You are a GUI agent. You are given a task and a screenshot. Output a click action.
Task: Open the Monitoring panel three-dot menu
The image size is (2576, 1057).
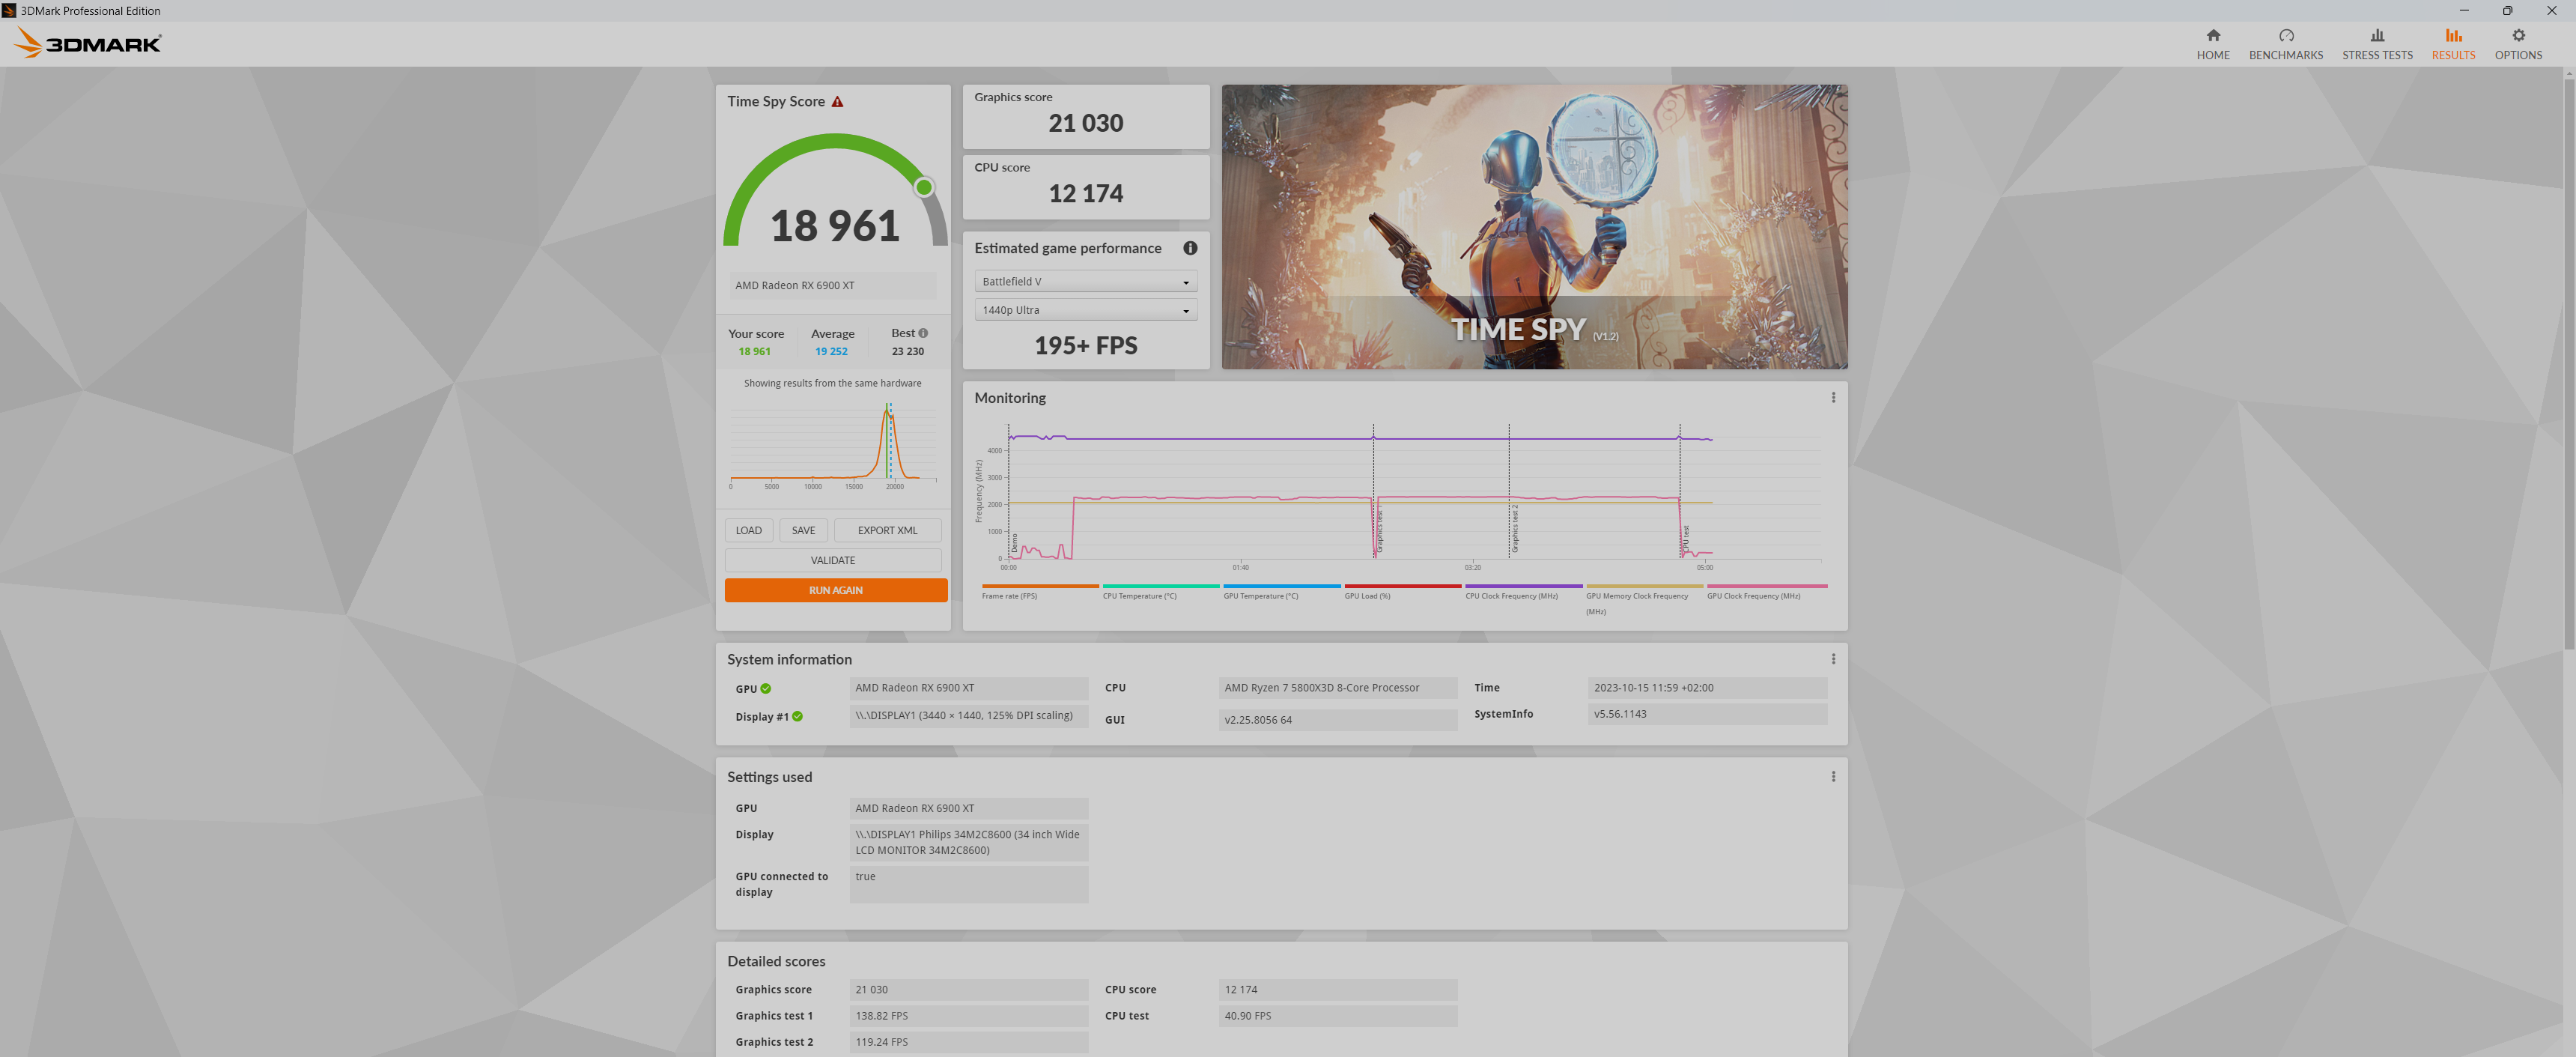[x=1834, y=397]
